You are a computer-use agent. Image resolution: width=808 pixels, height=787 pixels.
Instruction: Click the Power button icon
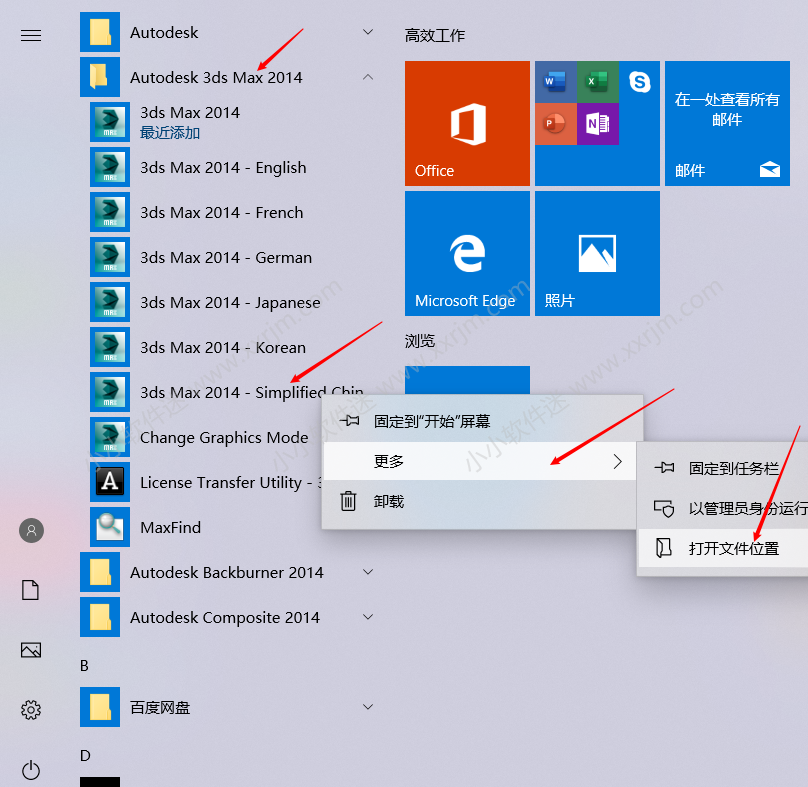coord(31,769)
